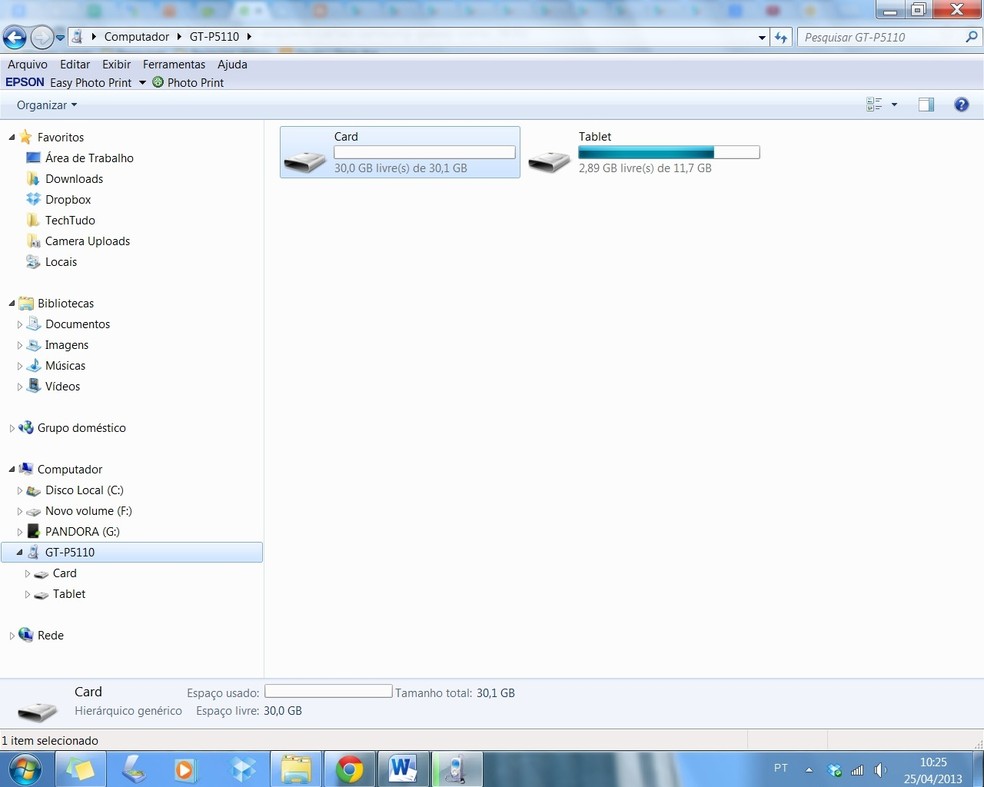Screen dimensions: 984x787
Task: Open the Ajuda menu
Action: coord(232,64)
